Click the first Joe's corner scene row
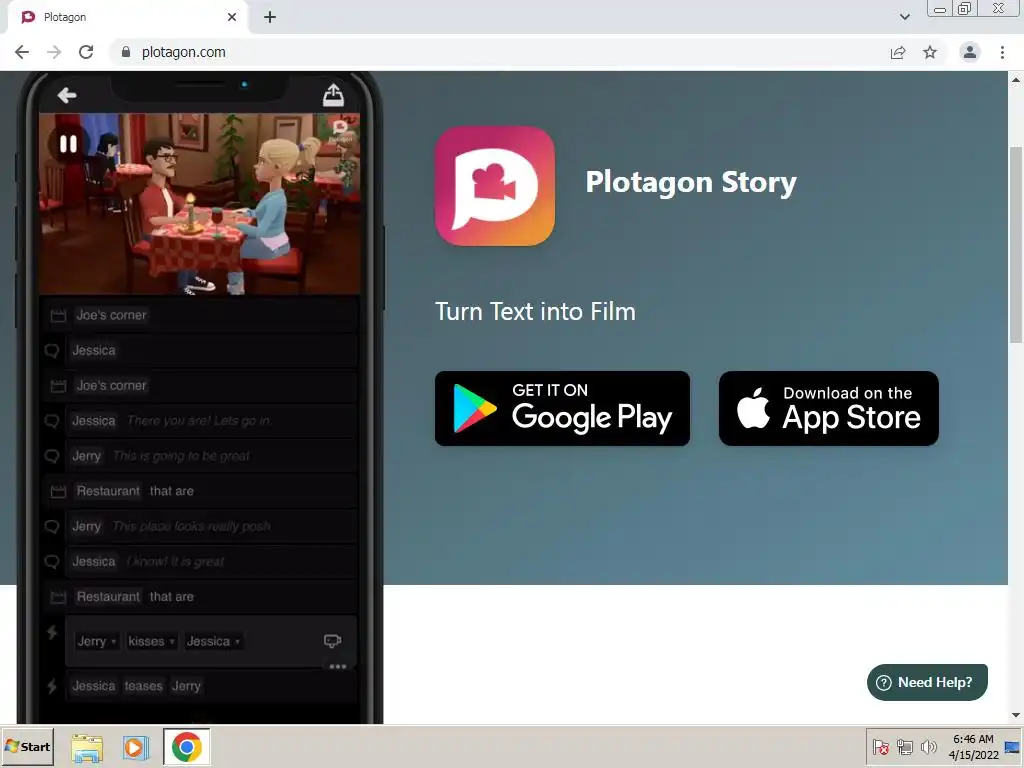The height and width of the screenshot is (768, 1024). pyautogui.click(x=199, y=315)
